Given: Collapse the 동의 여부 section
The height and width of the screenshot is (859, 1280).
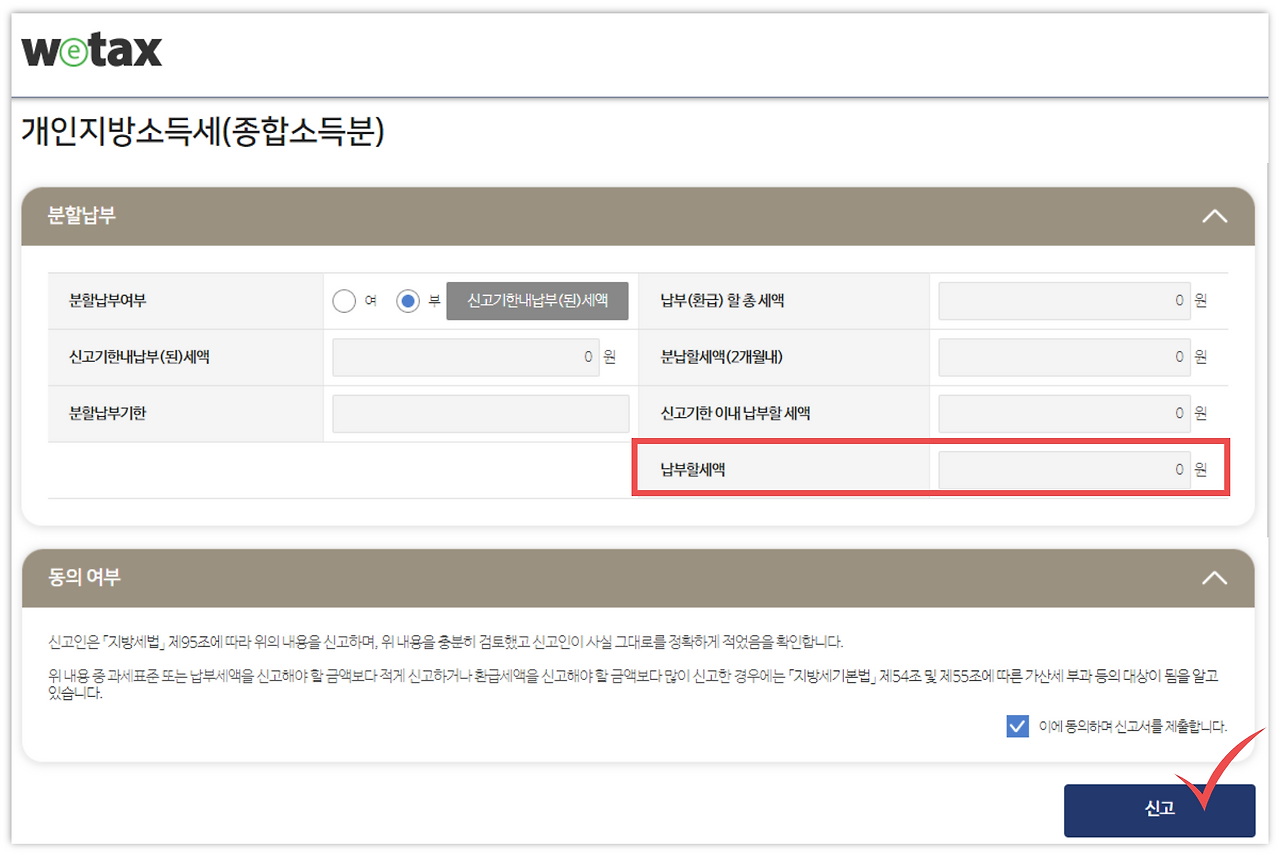Looking at the screenshot, I should (1215, 577).
